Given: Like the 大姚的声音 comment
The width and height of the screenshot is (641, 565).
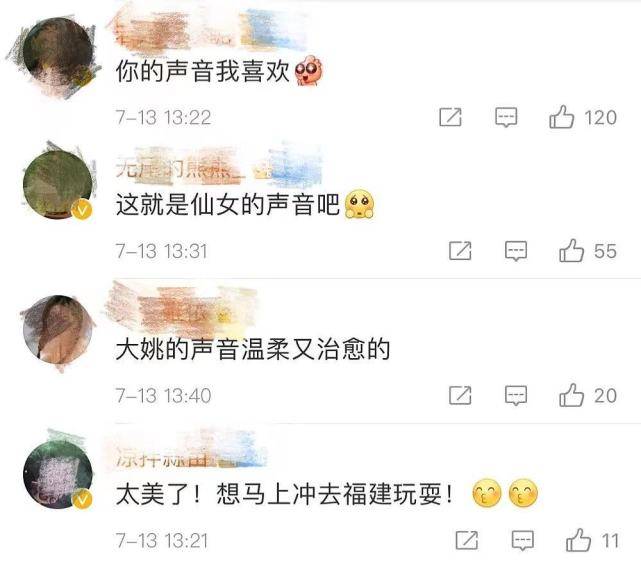Looking at the screenshot, I should coord(572,395).
